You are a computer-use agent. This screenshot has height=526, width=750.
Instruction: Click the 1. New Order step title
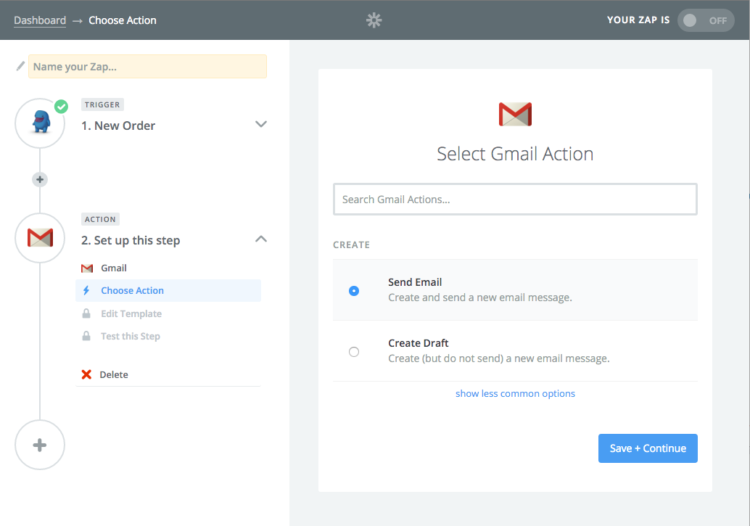118,125
